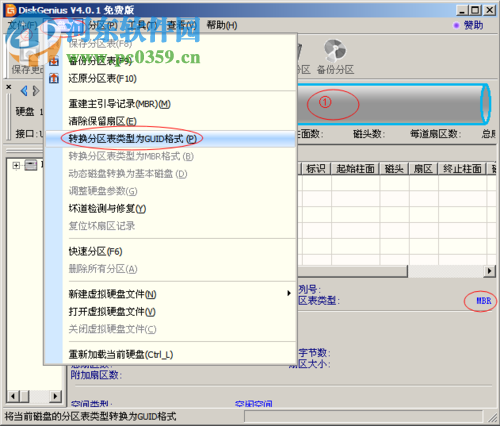Click the MBR partition table type value
Image resolution: width=500 pixels, height=426 pixels.
point(483,301)
